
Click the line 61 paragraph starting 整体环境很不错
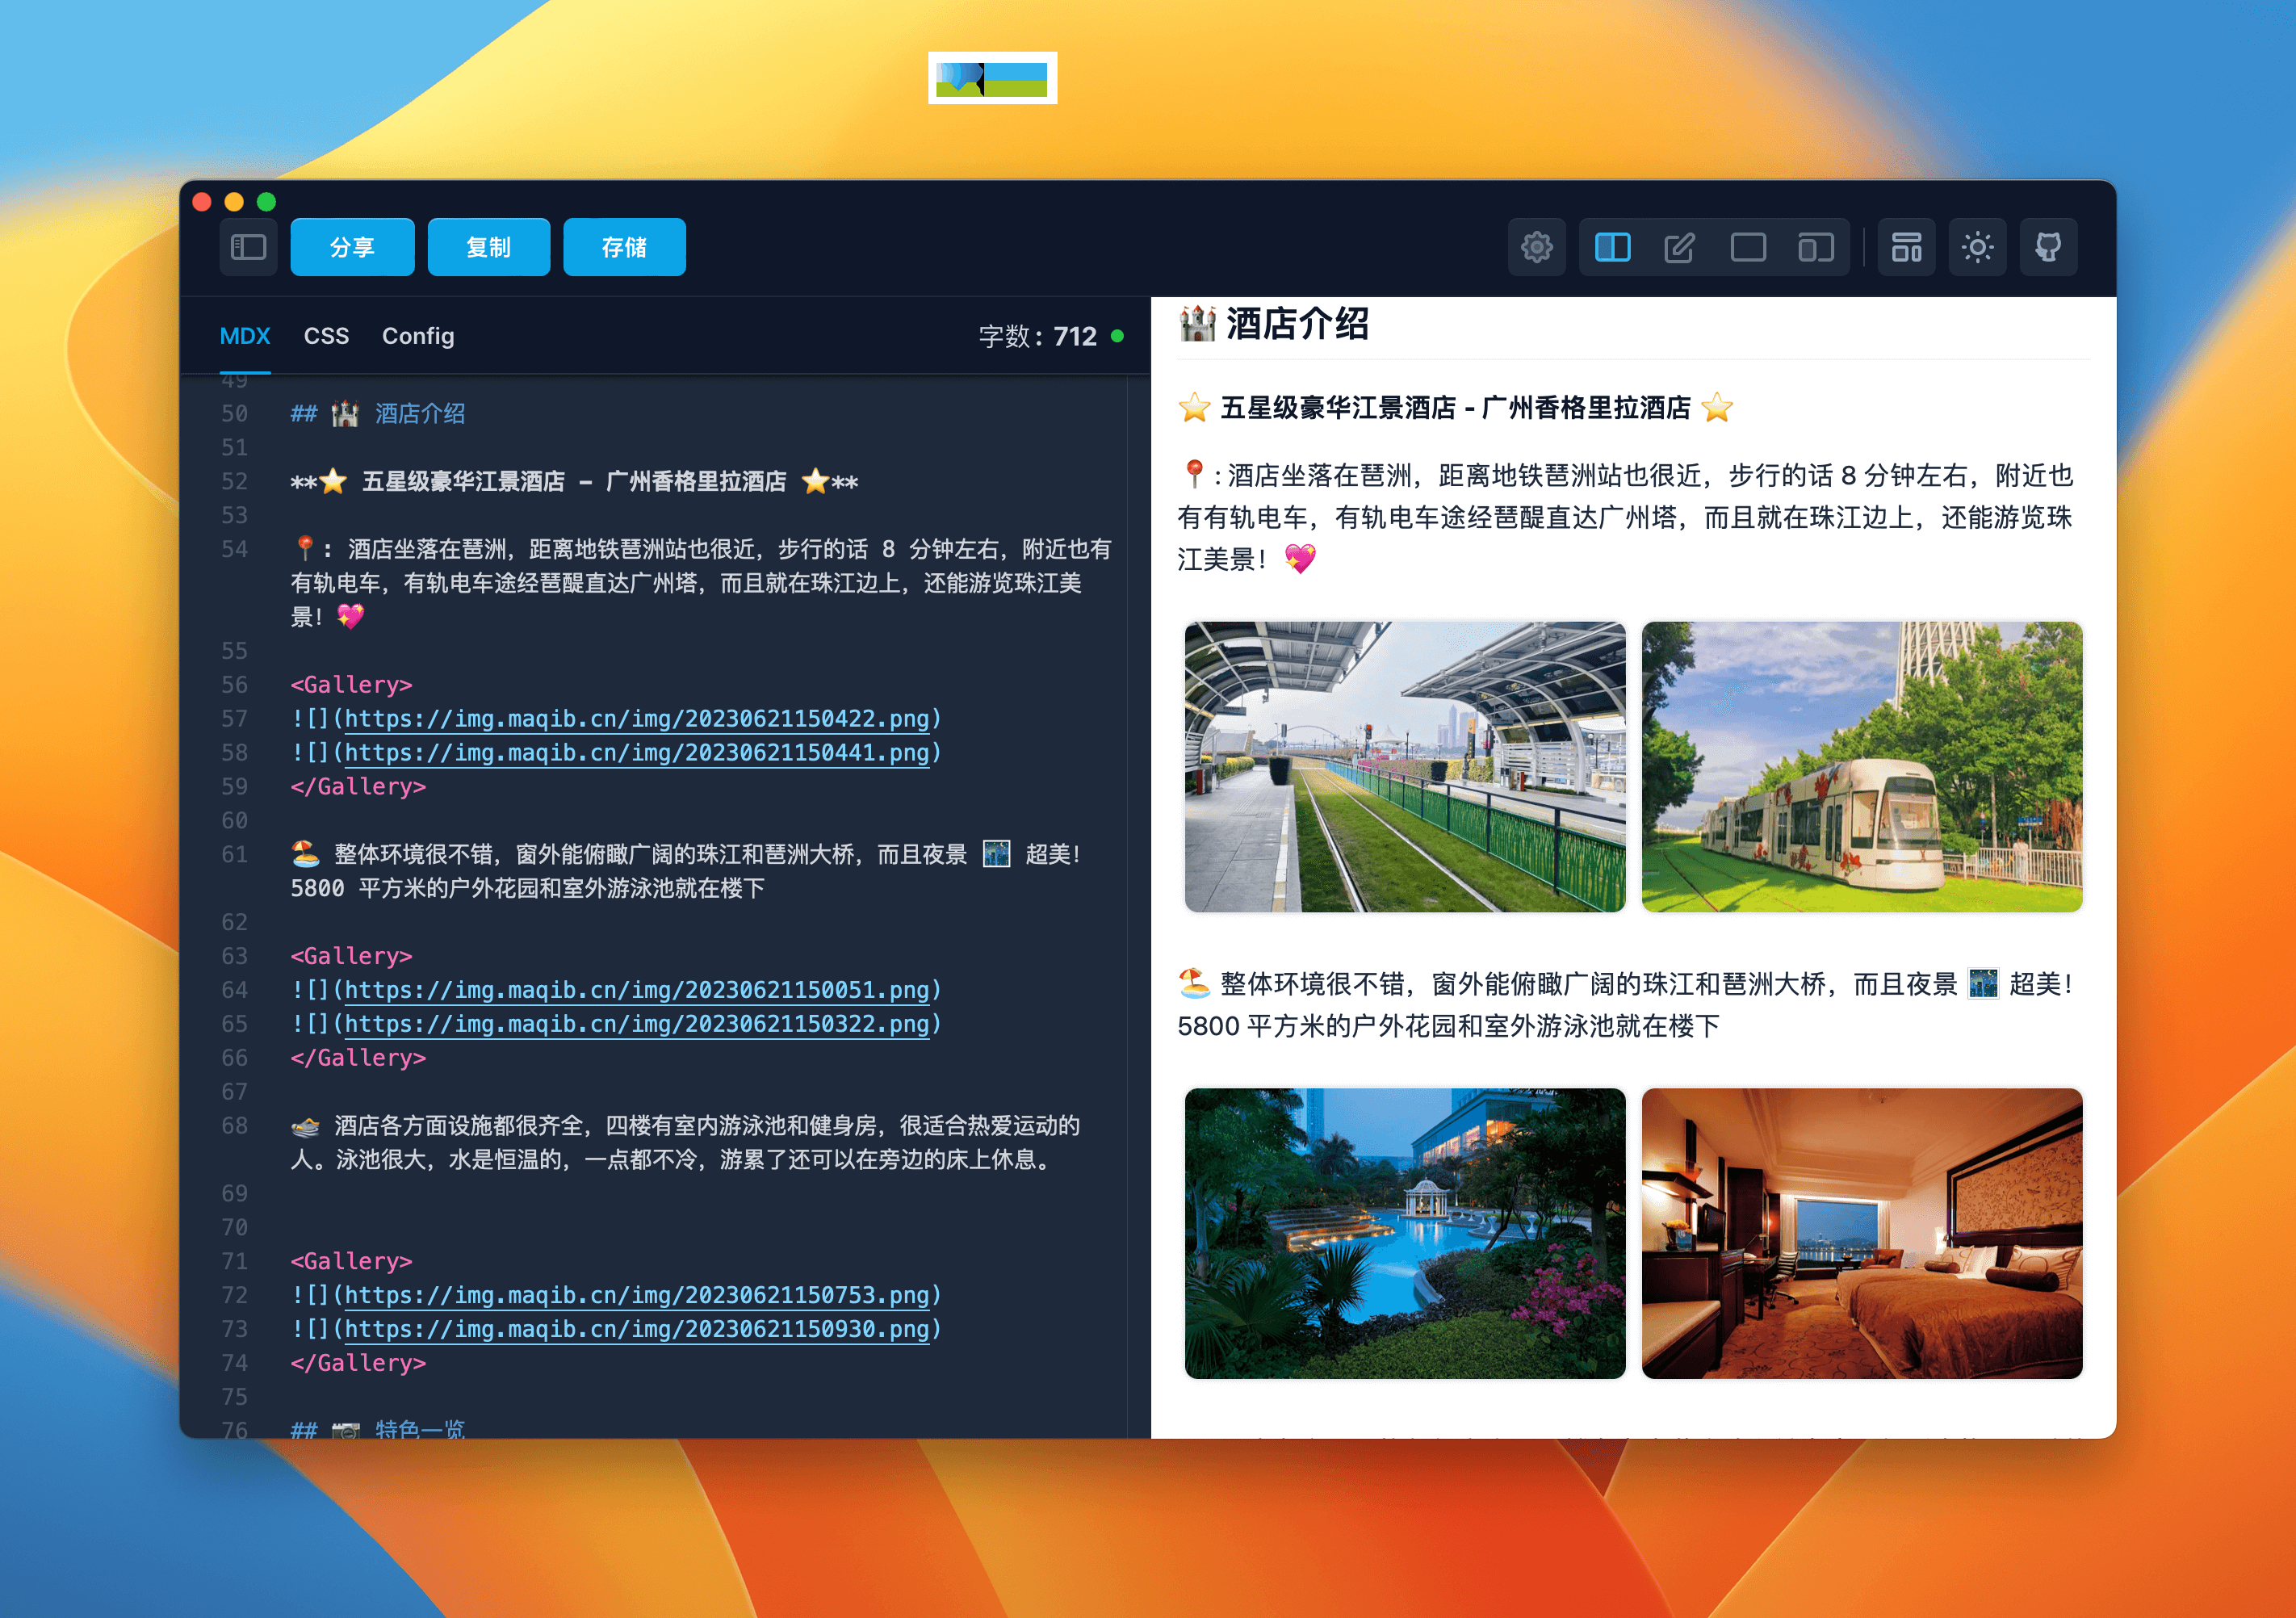point(686,871)
